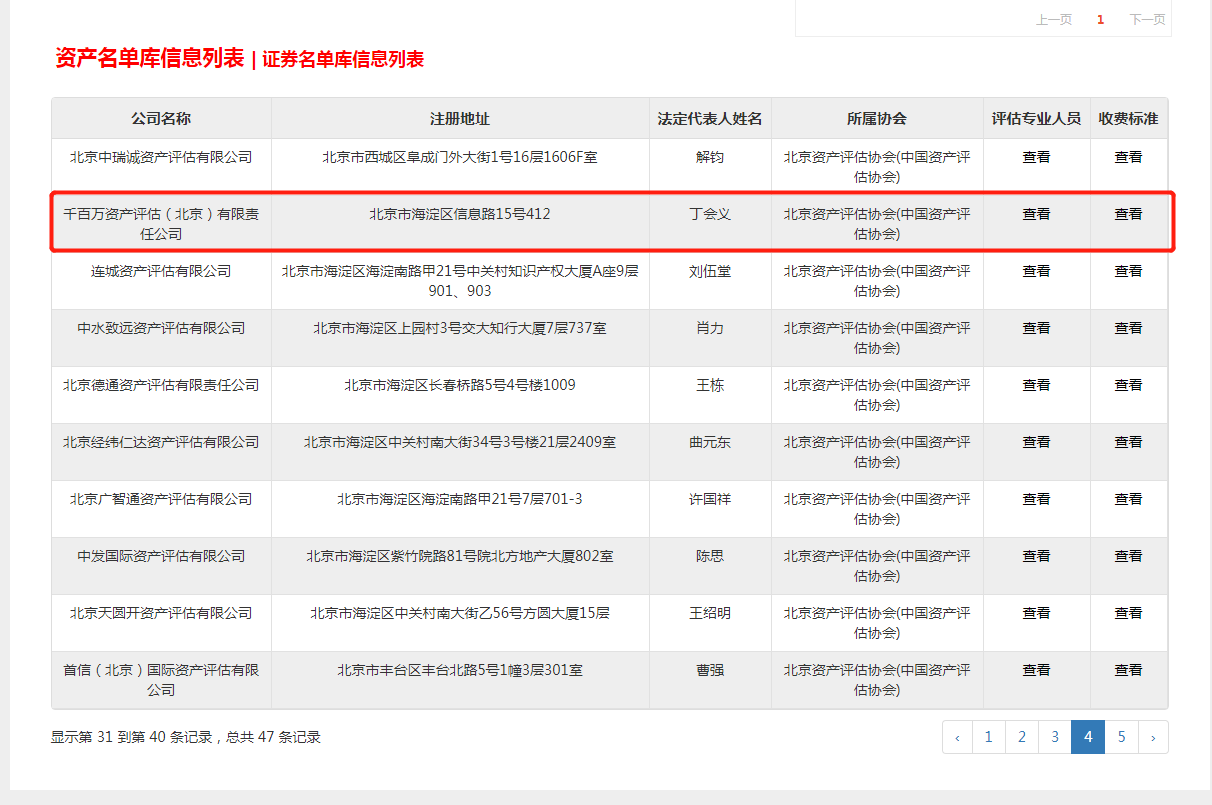Select the 所属协会 column header

click(x=877, y=118)
